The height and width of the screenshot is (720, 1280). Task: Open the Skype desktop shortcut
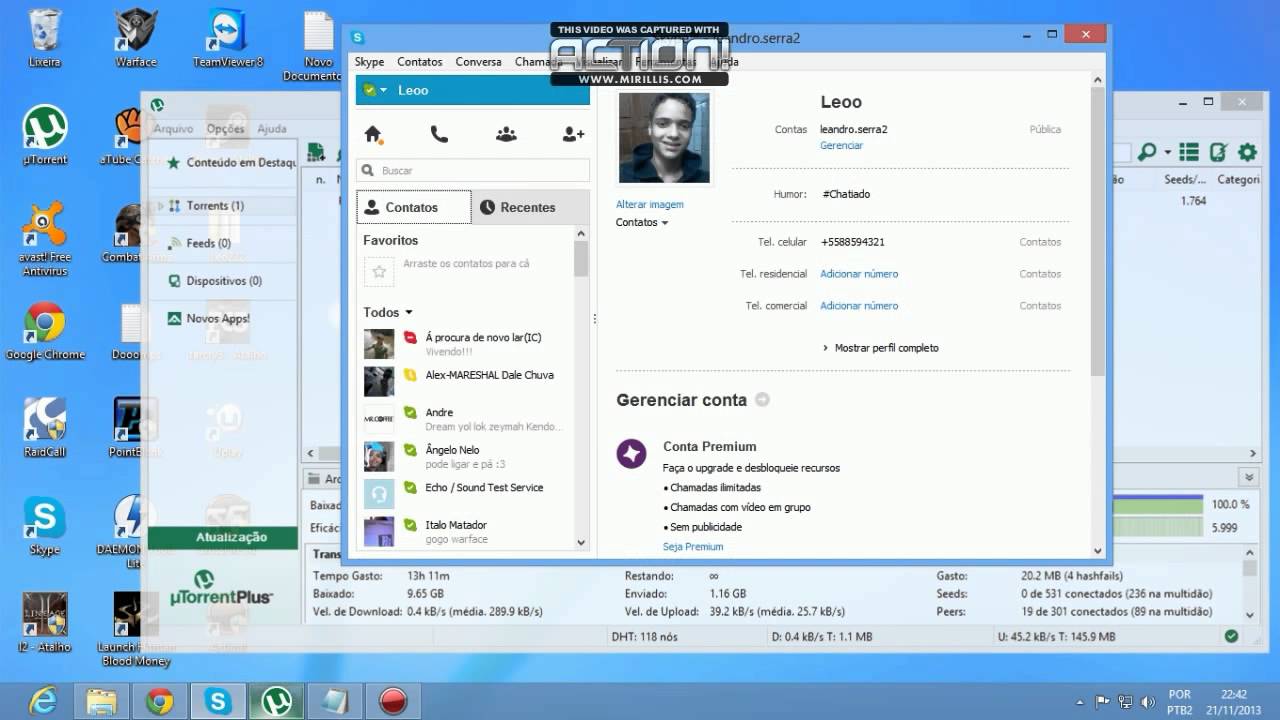[44, 526]
